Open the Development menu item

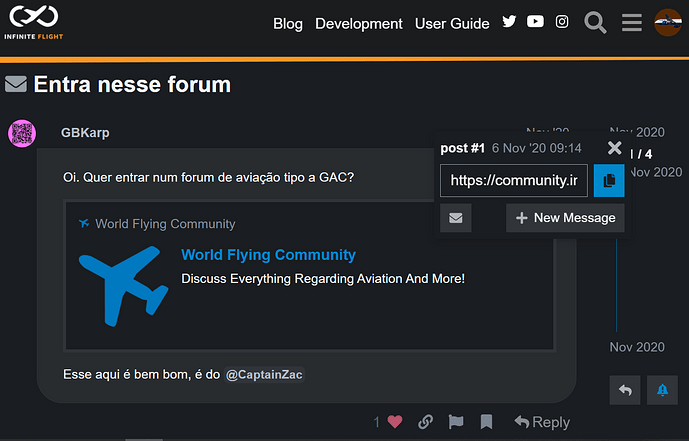pyautogui.click(x=359, y=24)
